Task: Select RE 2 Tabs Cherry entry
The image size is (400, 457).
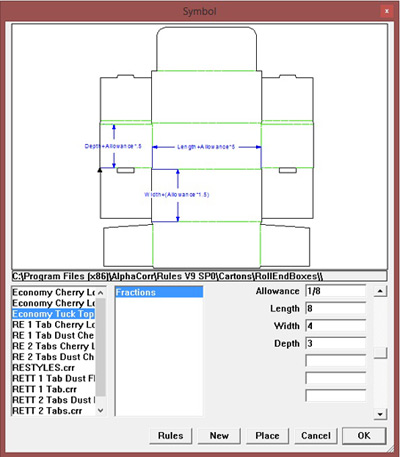Action: [53, 346]
